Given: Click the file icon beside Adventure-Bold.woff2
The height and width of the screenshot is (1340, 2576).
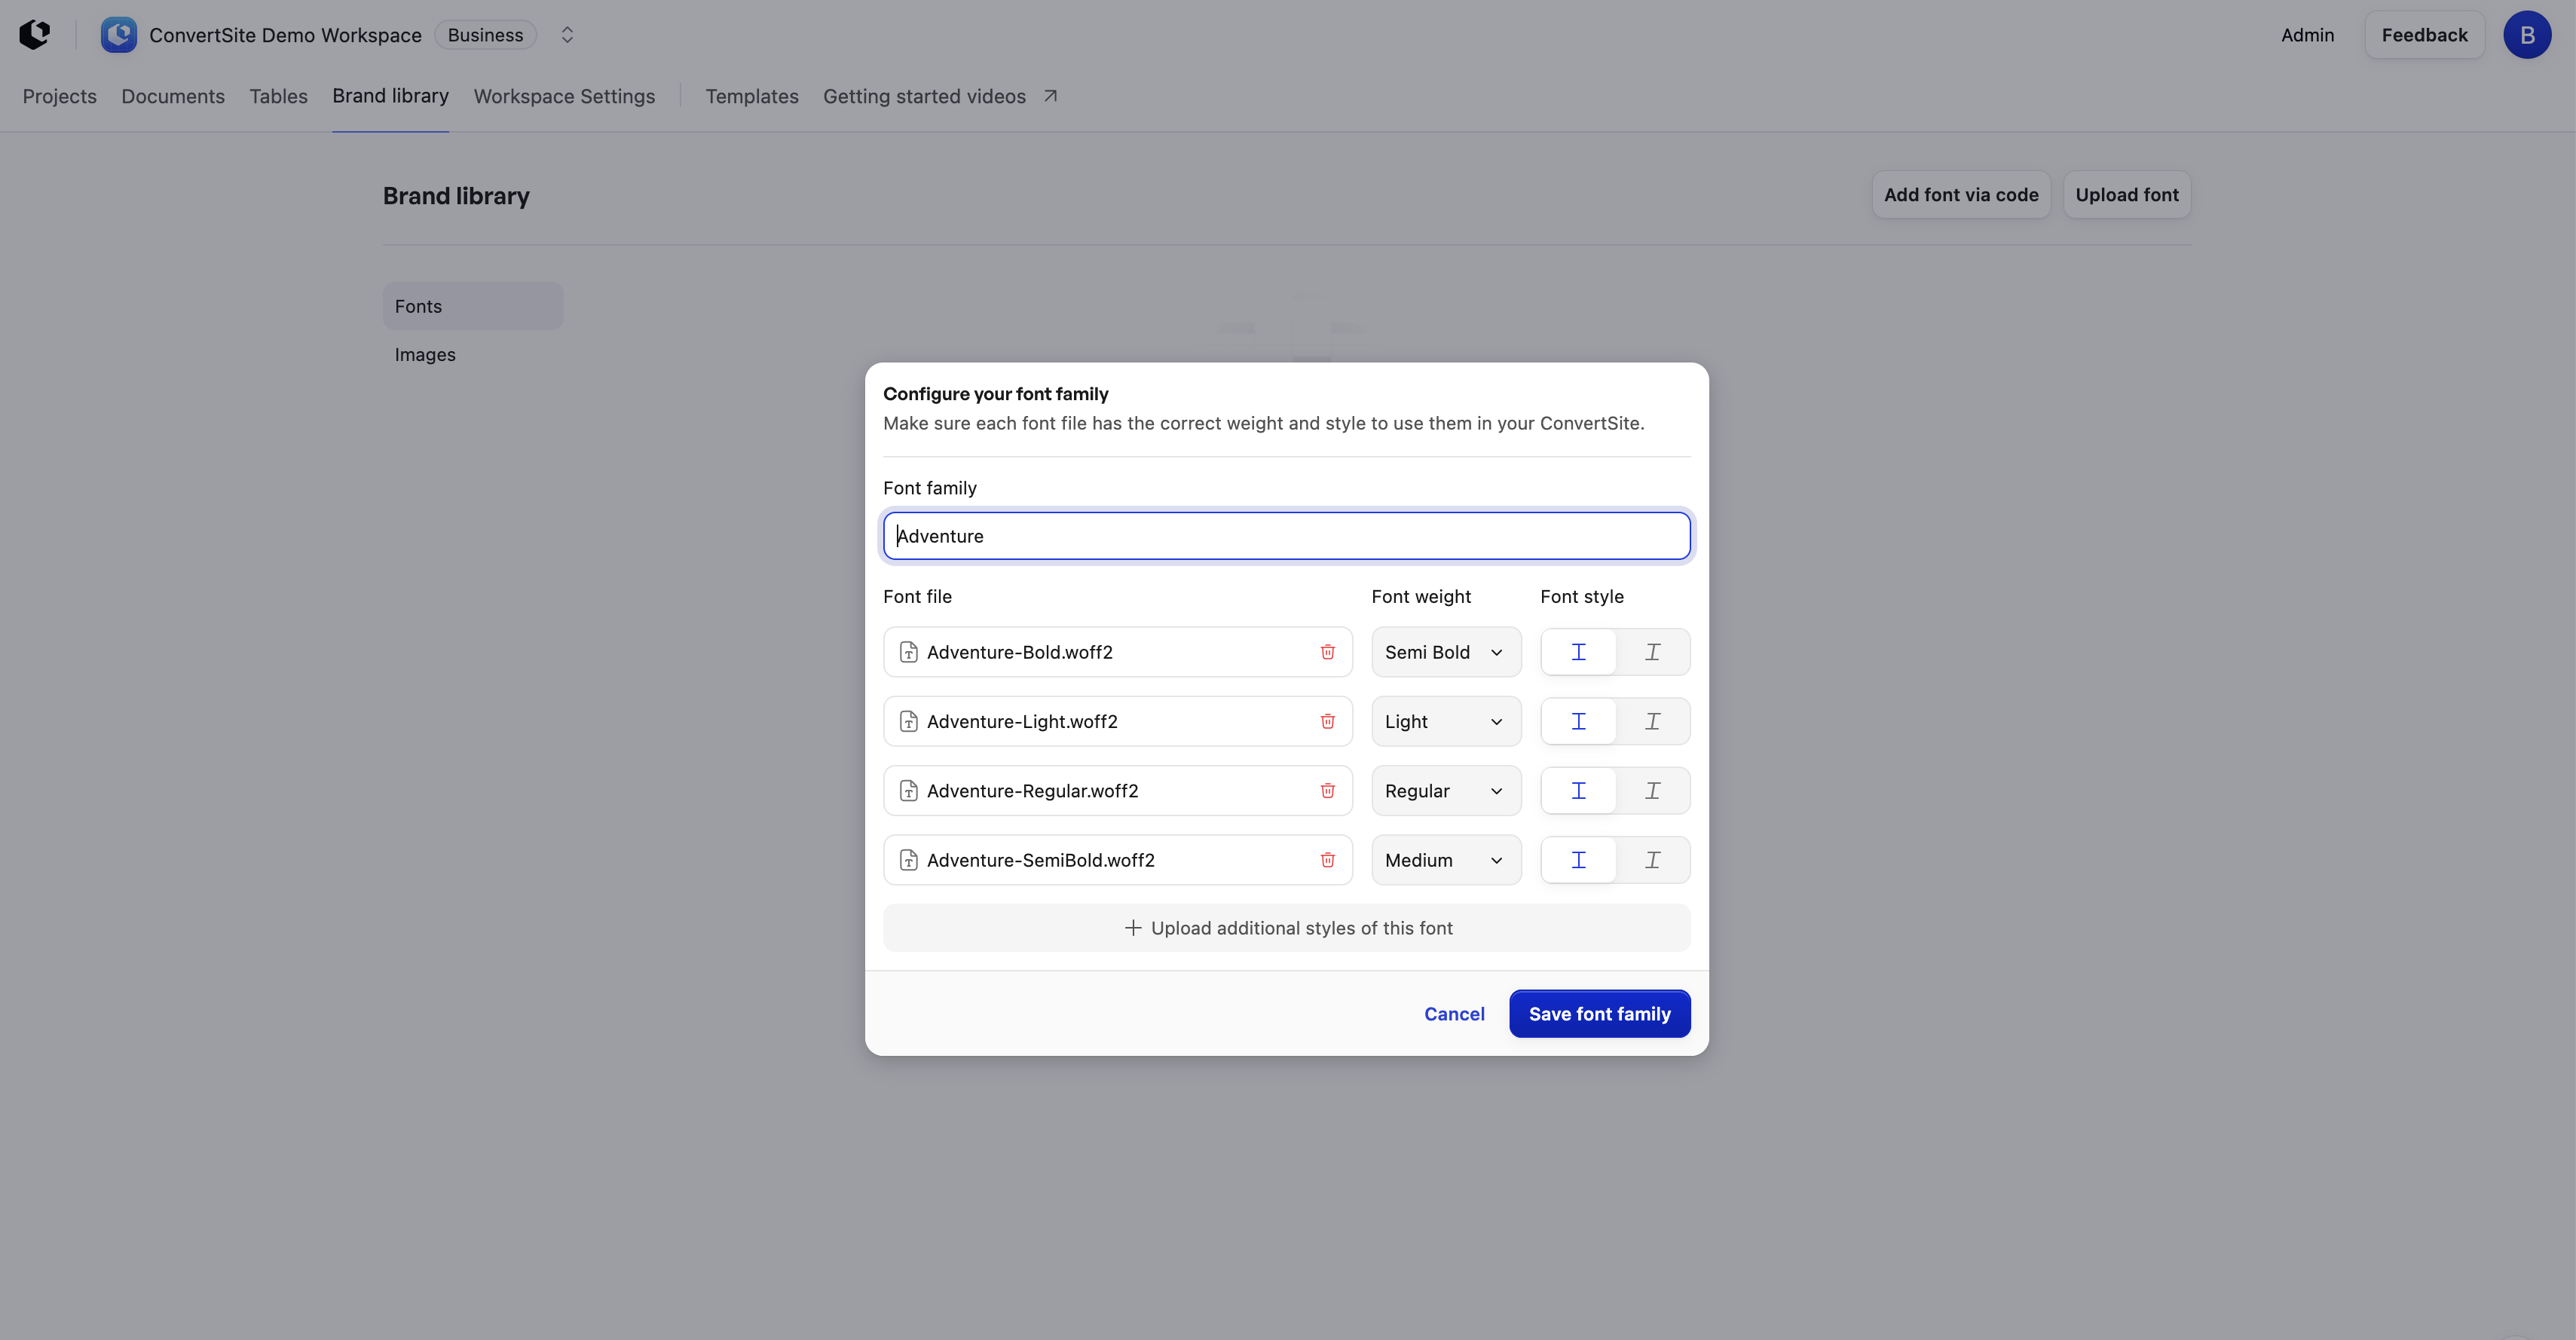Looking at the screenshot, I should click(908, 652).
